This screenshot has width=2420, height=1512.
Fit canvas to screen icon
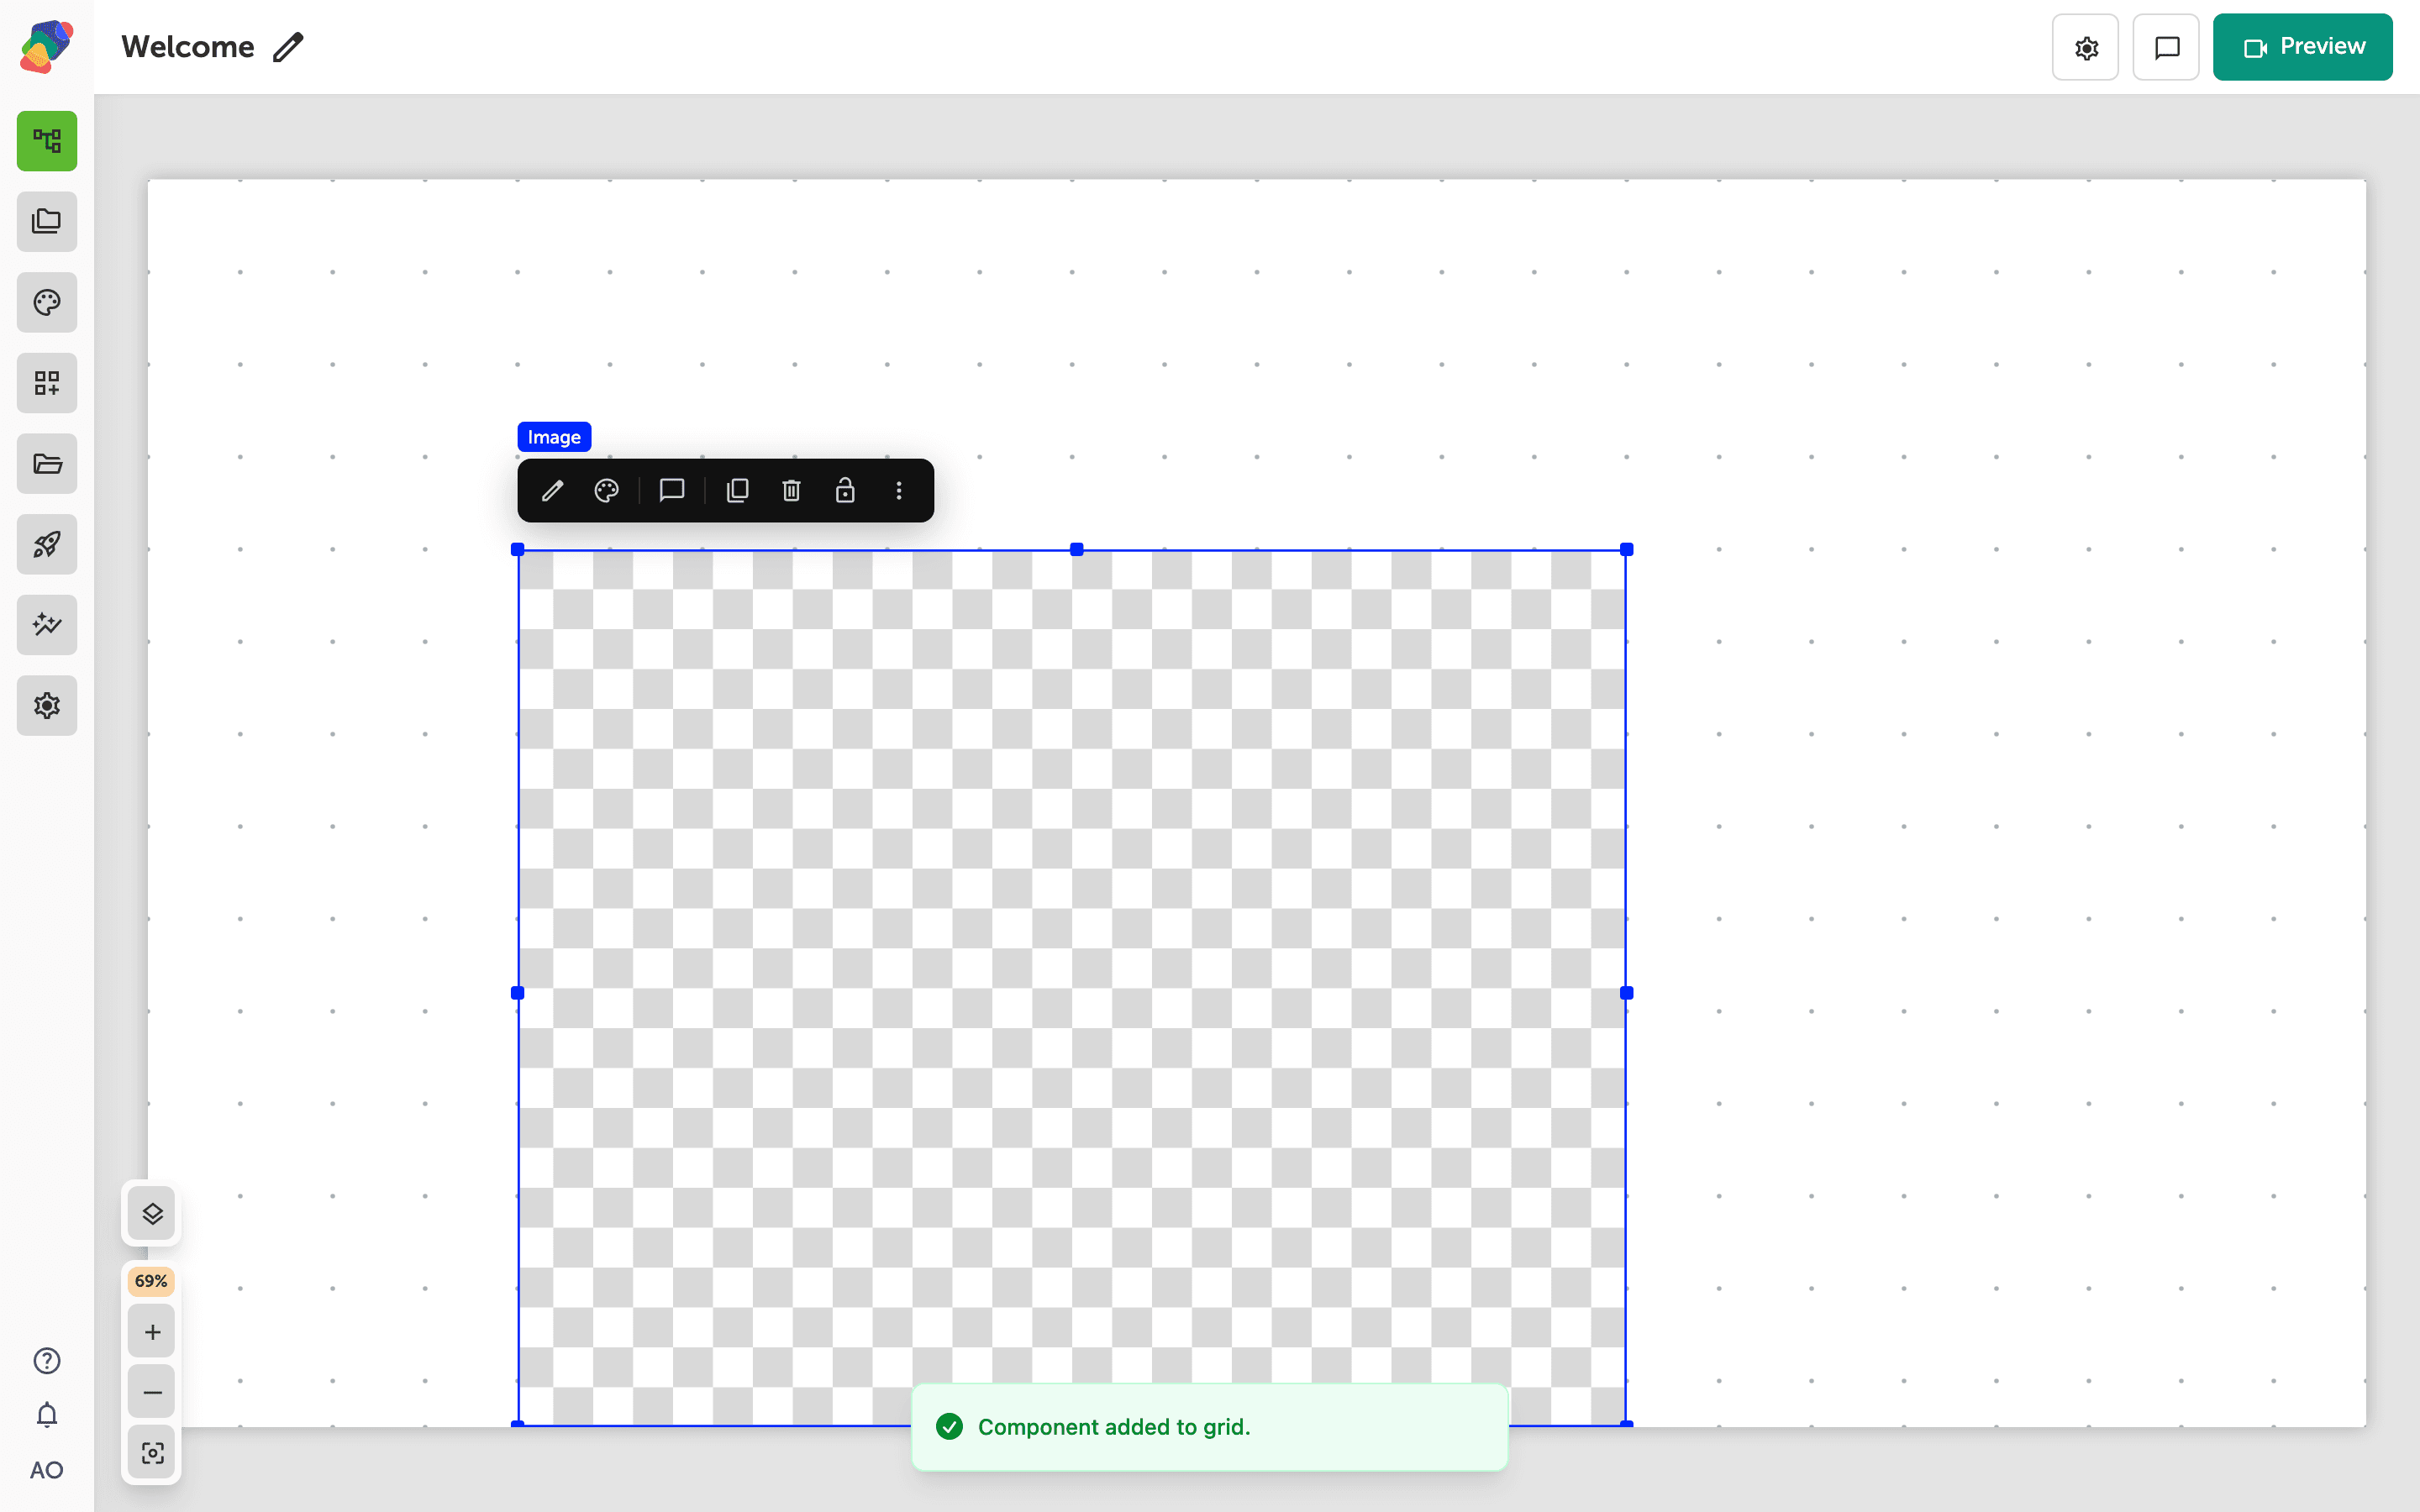click(152, 1453)
